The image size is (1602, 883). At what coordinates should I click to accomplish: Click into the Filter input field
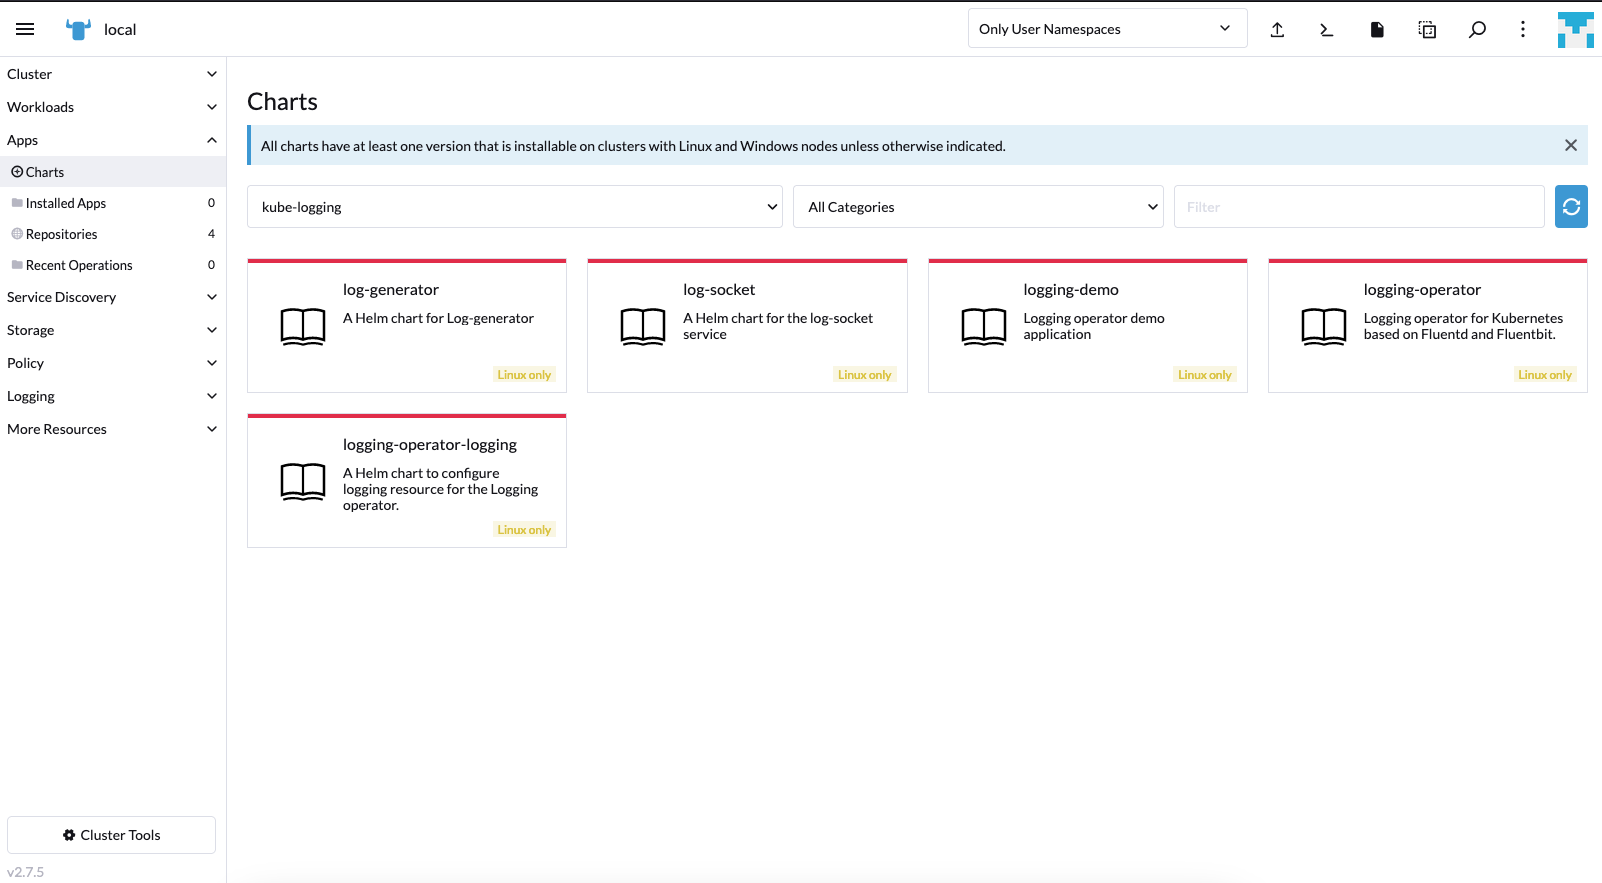(1359, 207)
